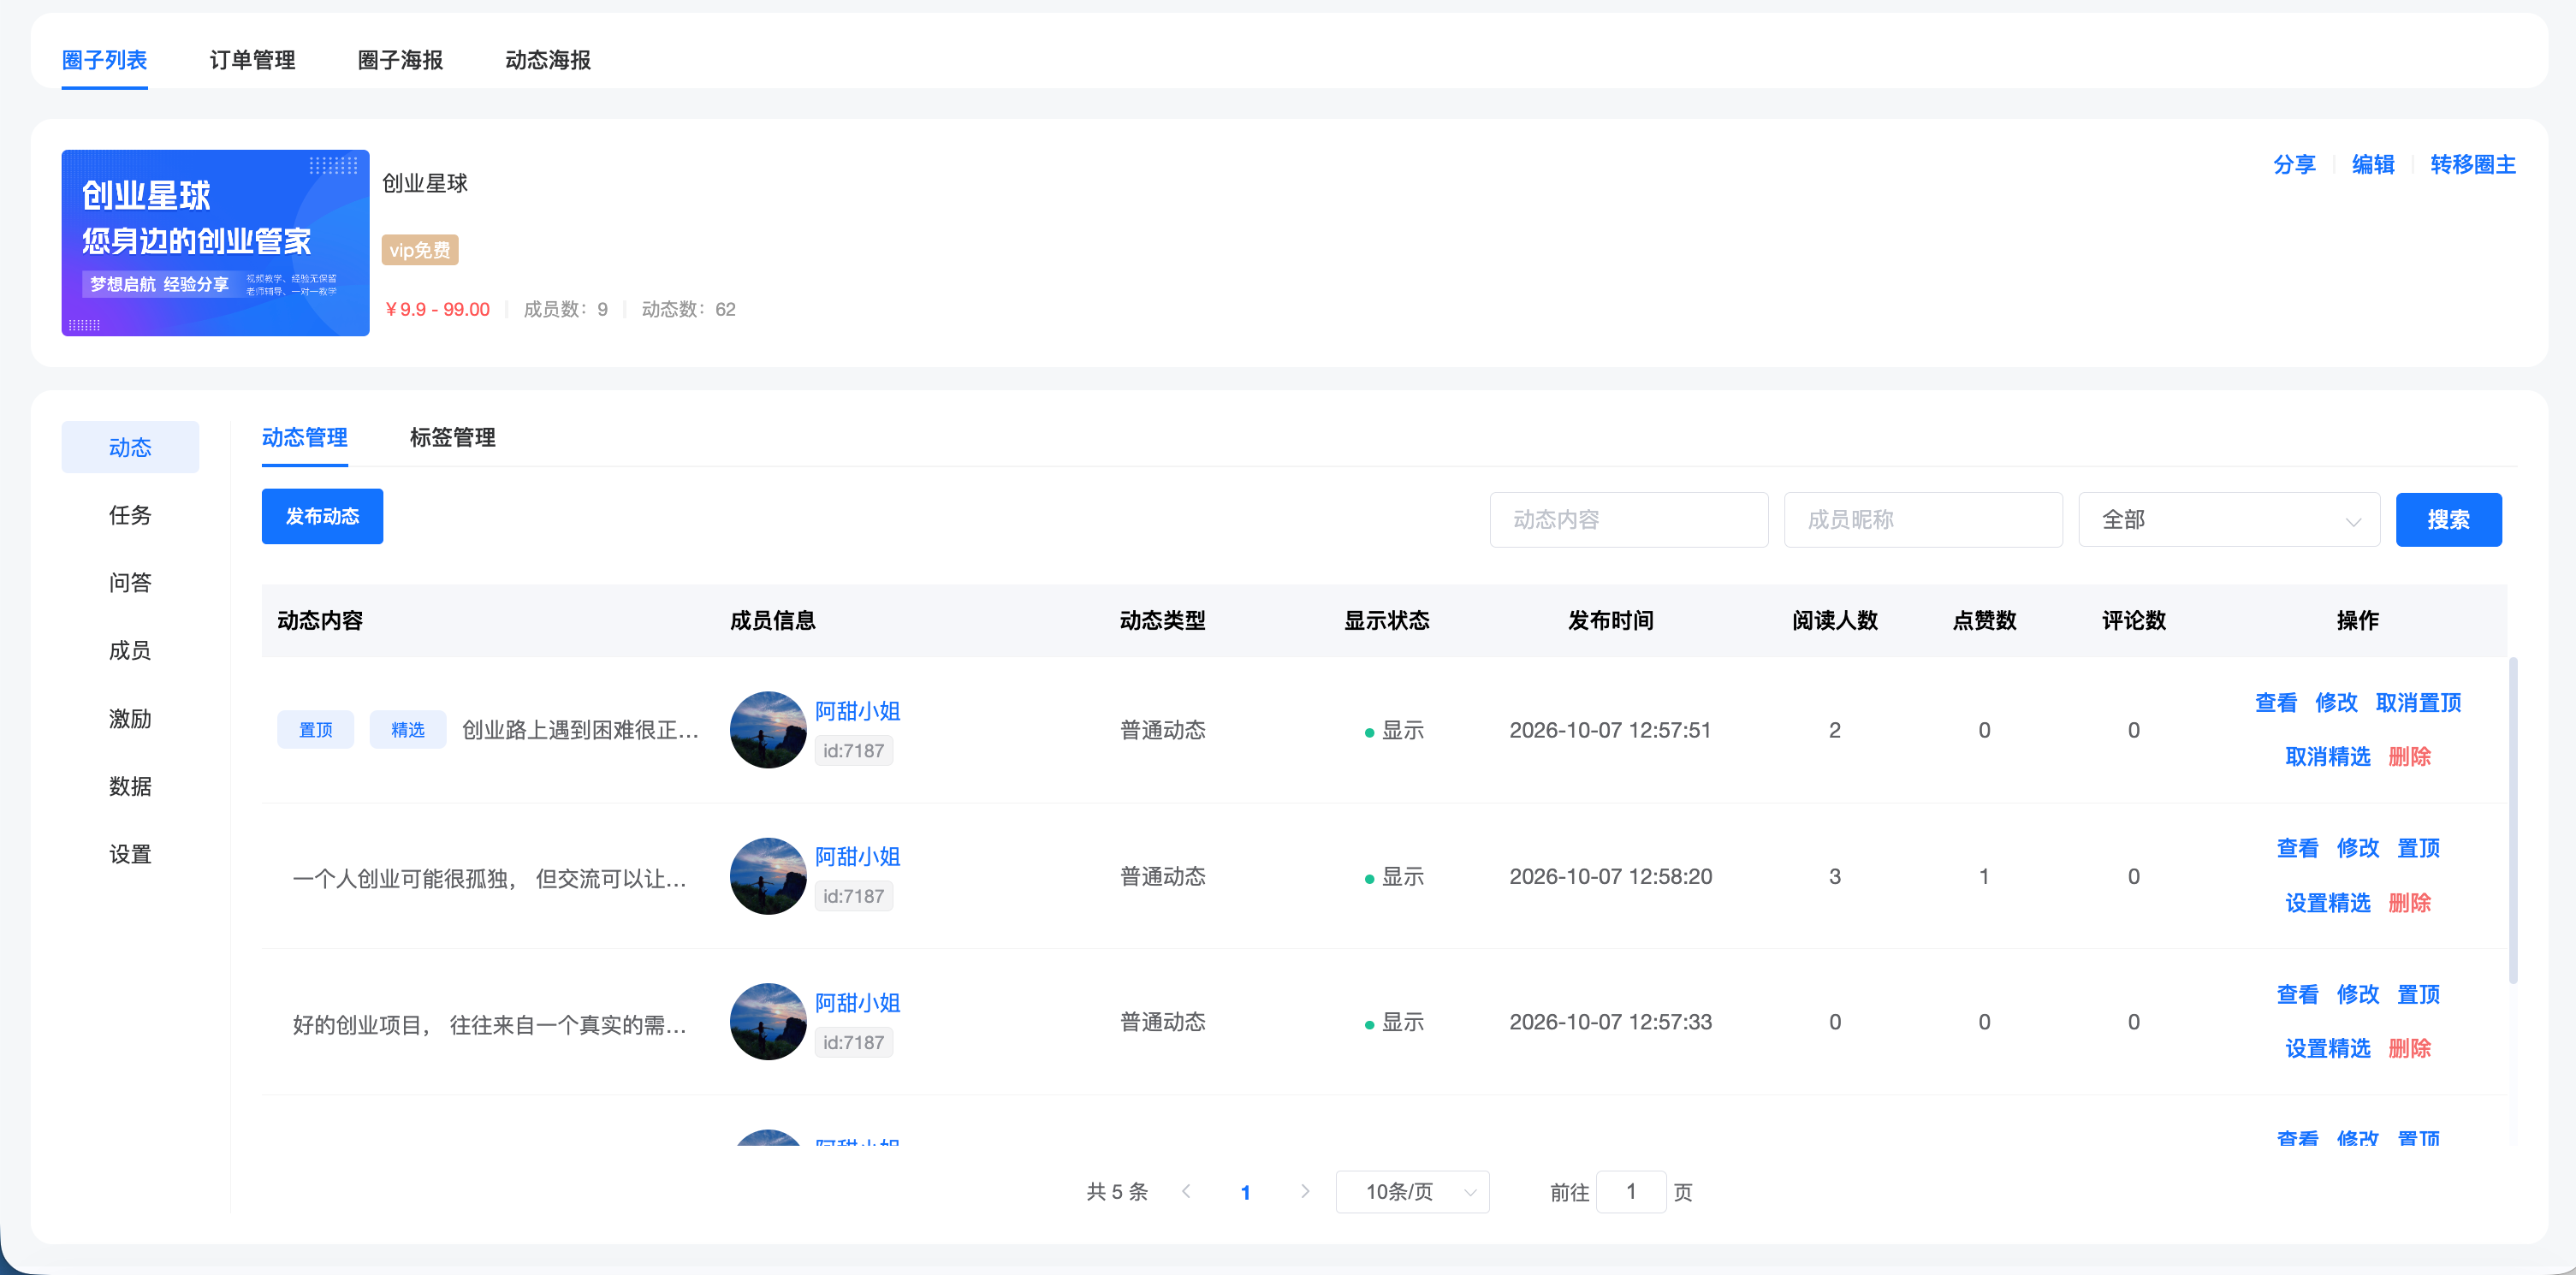Click the 搜索 button

(x=2448, y=520)
